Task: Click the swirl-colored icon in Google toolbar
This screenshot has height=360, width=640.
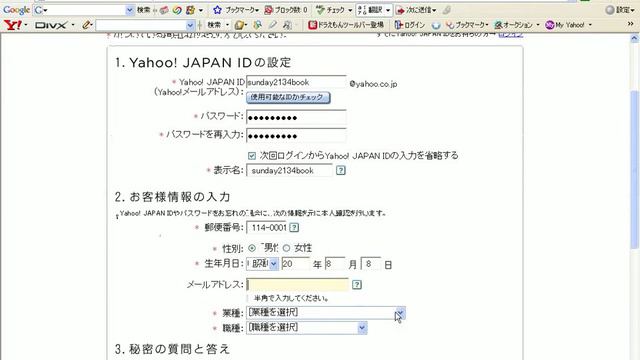Action: [177, 10]
